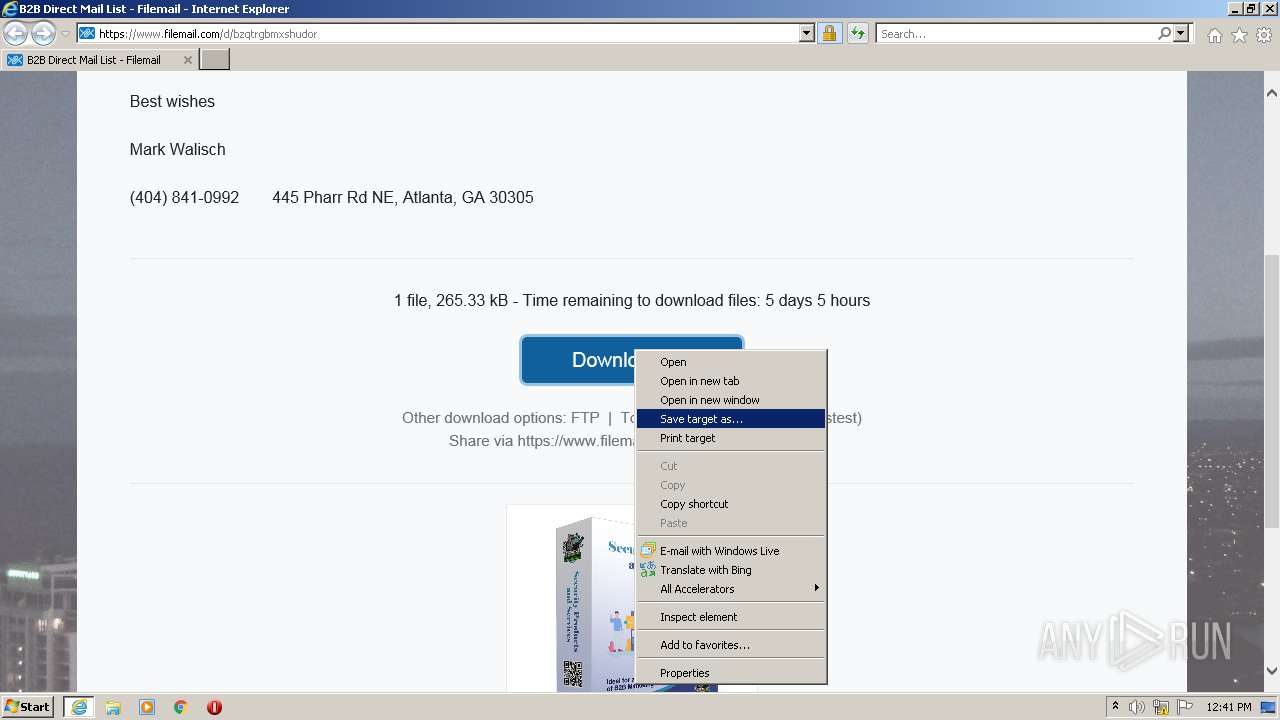Click the vertical scrollbar thumb
This screenshot has width=1280, height=720.
(x=1272, y=390)
